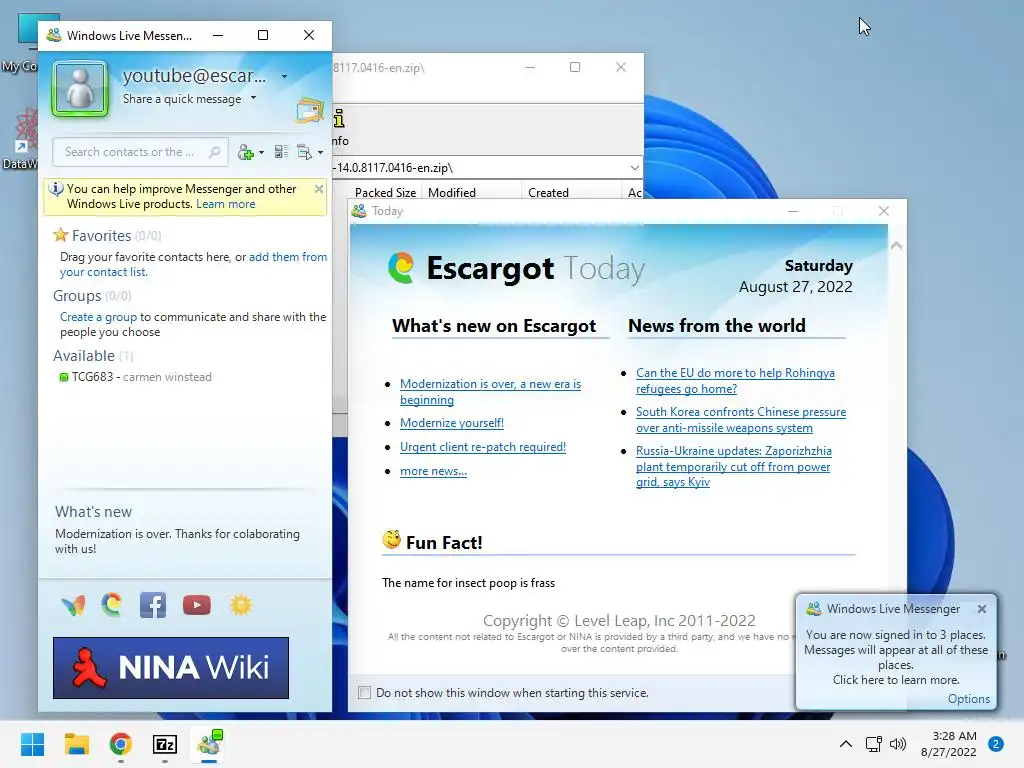This screenshot has height=768, width=1024.
Task: Launch Google Chrome from the taskbar
Action: click(121, 744)
